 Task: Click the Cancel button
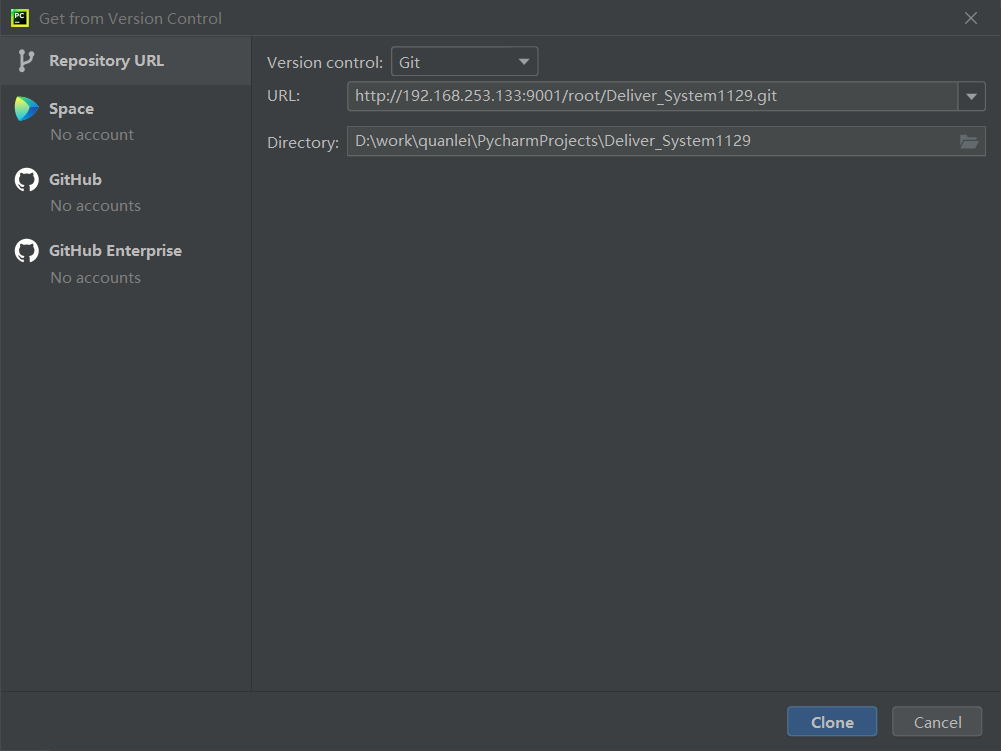click(937, 722)
